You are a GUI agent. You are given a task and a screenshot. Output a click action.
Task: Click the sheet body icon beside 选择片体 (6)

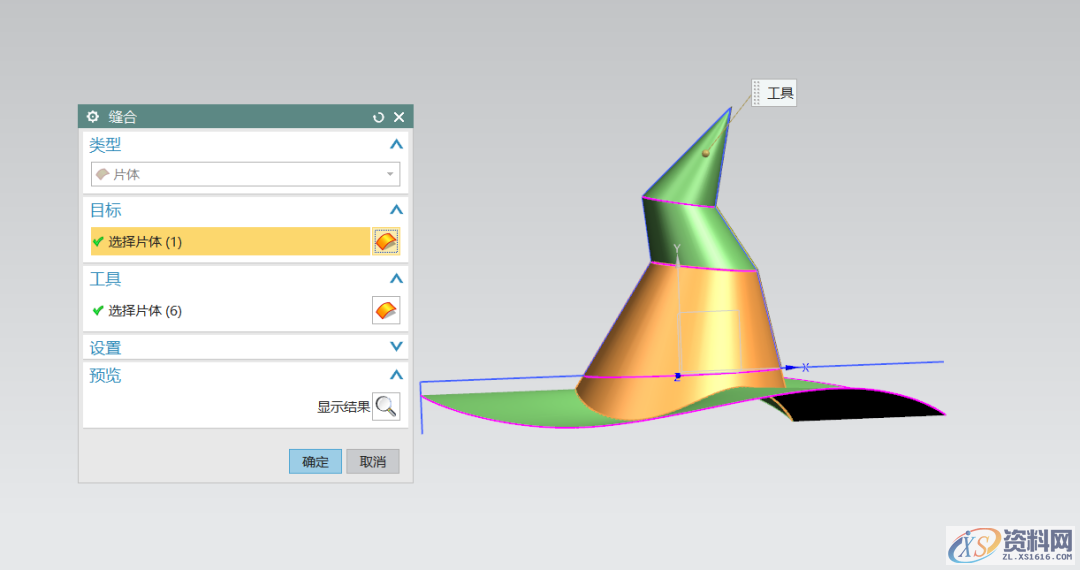click(x=386, y=310)
